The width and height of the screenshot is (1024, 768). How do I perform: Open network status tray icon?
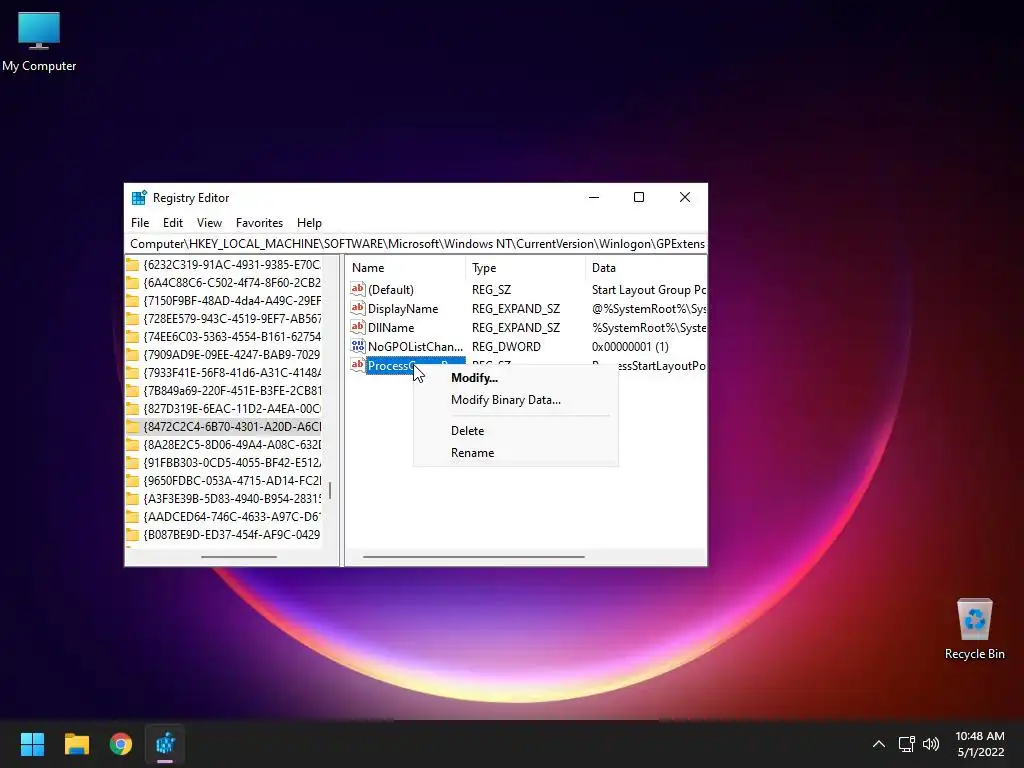point(906,744)
